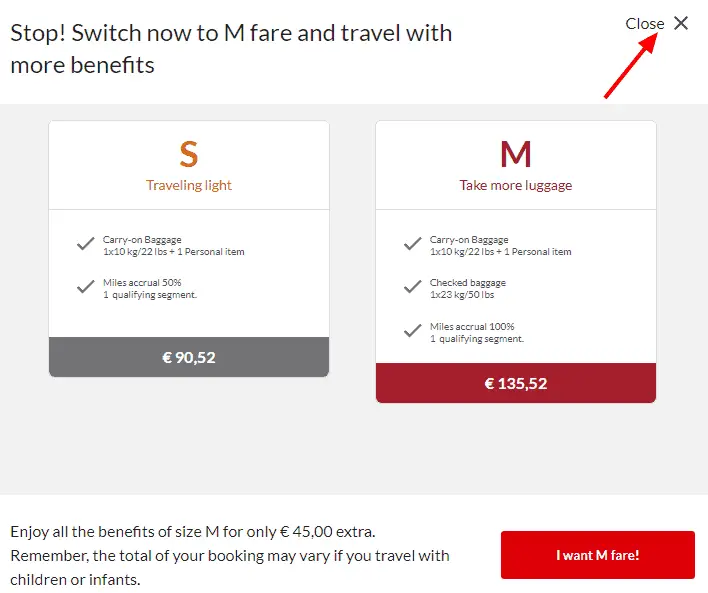Click checkmark beside Miles accrual 100%
This screenshot has width=708, height=593.
coord(413,331)
